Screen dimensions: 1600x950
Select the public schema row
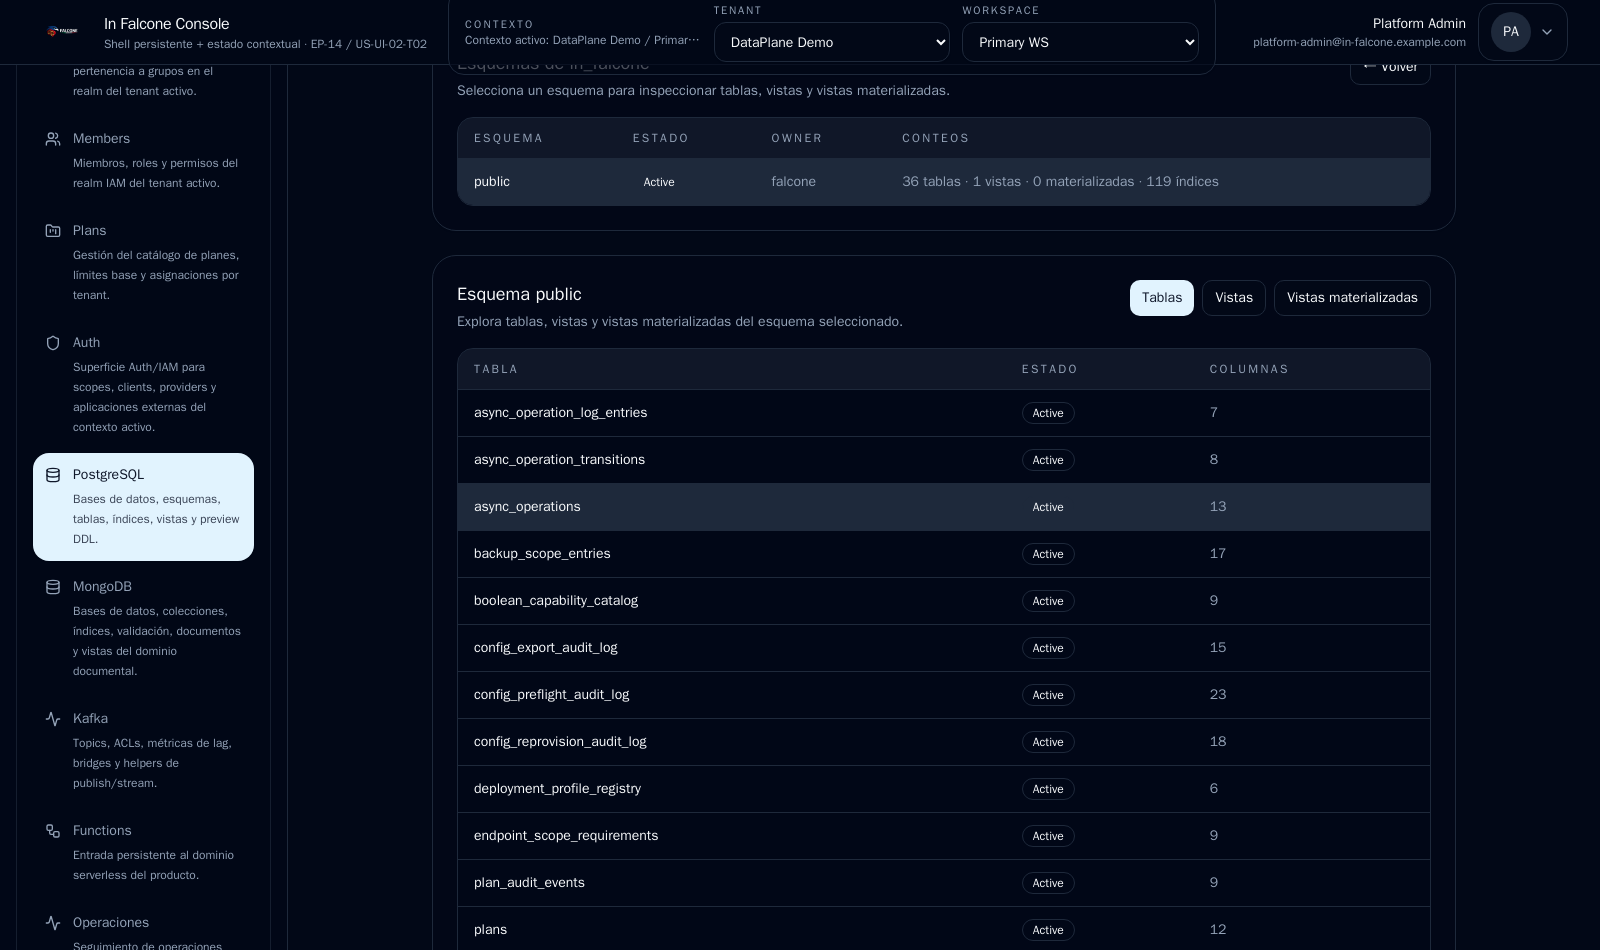pyautogui.click(x=944, y=182)
